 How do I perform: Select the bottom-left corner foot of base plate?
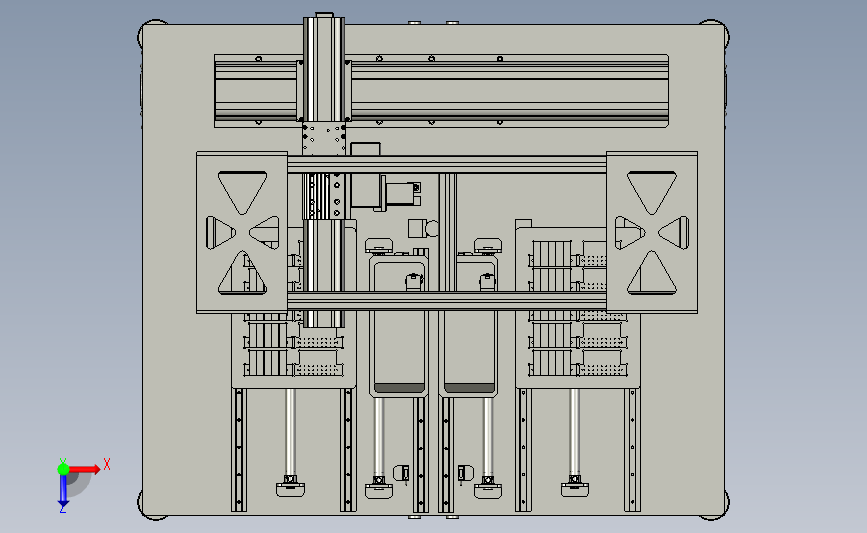click(x=149, y=508)
